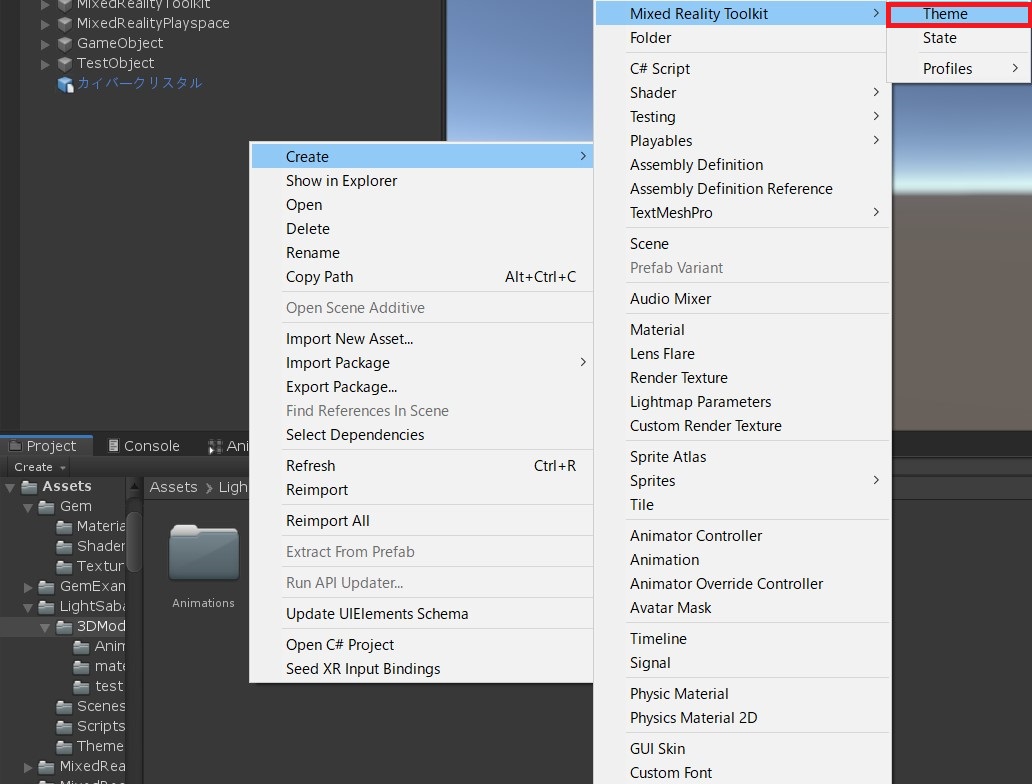
Task: Click the Scripts folder icon
Action: point(64,727)
